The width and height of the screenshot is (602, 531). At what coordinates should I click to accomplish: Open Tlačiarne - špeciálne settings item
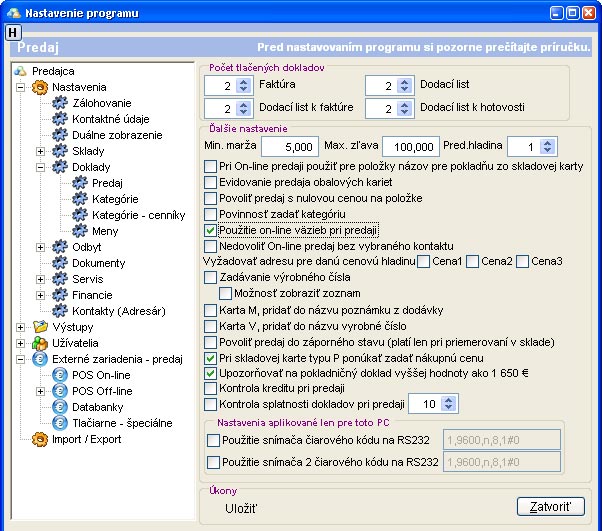pos(121,423)
